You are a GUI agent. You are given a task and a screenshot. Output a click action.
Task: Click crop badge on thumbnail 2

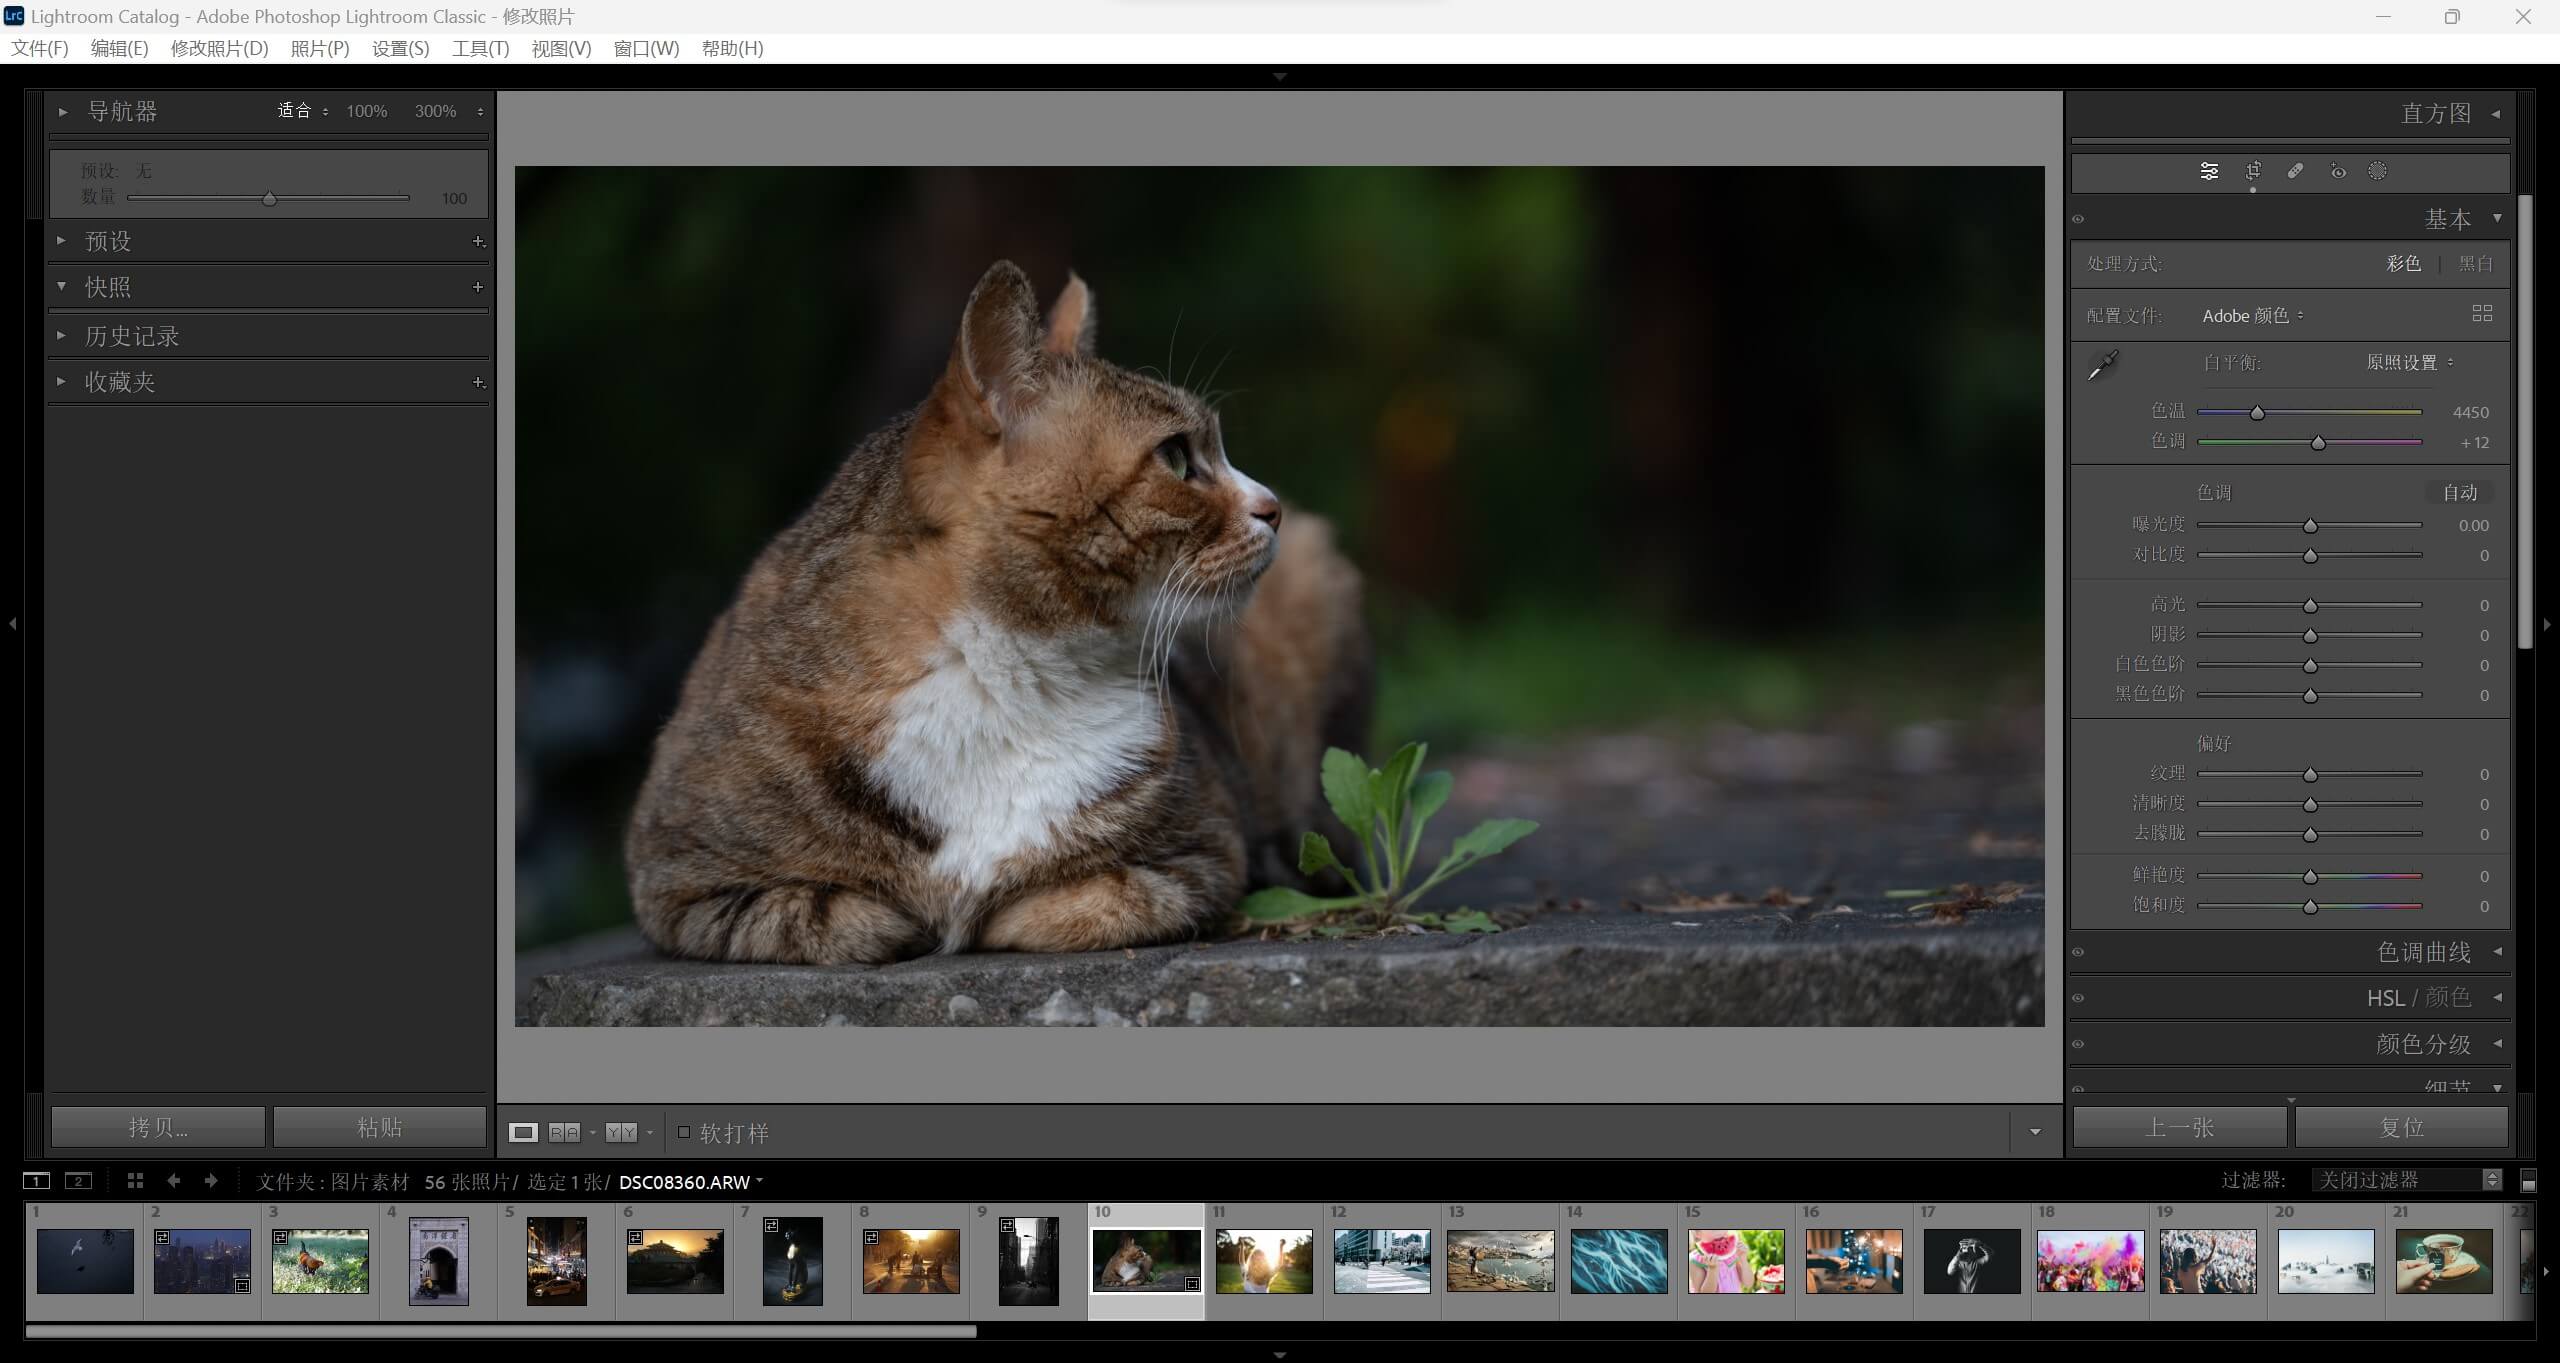click(x=242, y=1286)
